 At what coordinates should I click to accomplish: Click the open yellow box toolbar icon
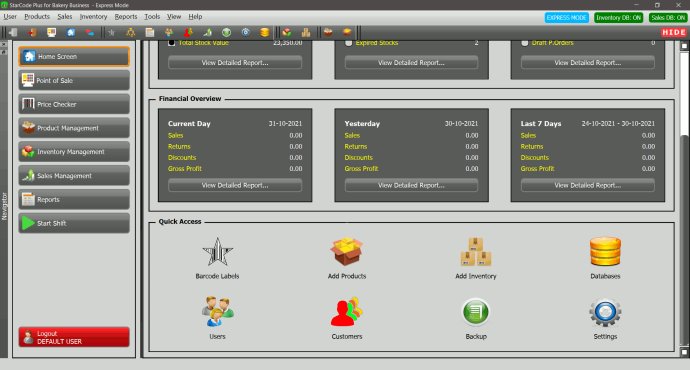pos(347,33)
